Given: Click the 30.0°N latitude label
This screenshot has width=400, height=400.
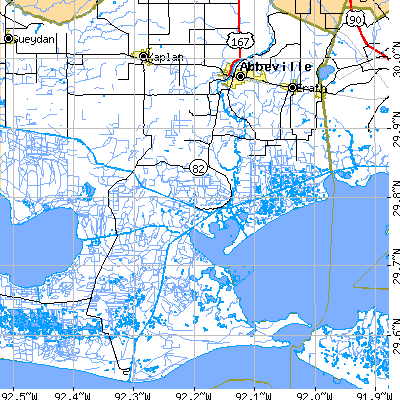Looking at the screenshot, I should pyautogui.click(x=396, y=59).
